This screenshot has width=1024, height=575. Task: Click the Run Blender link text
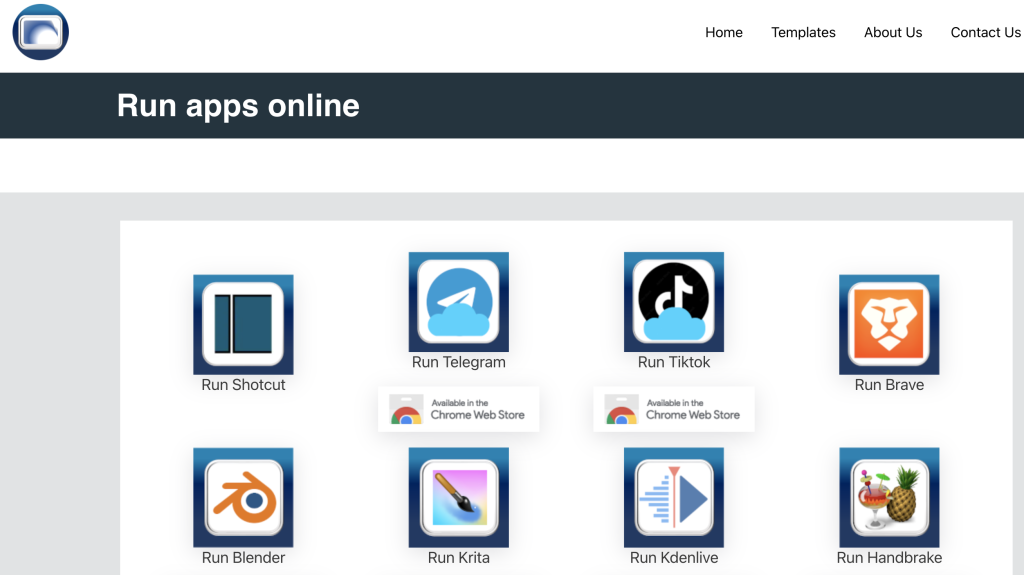[x=243, y=557]
